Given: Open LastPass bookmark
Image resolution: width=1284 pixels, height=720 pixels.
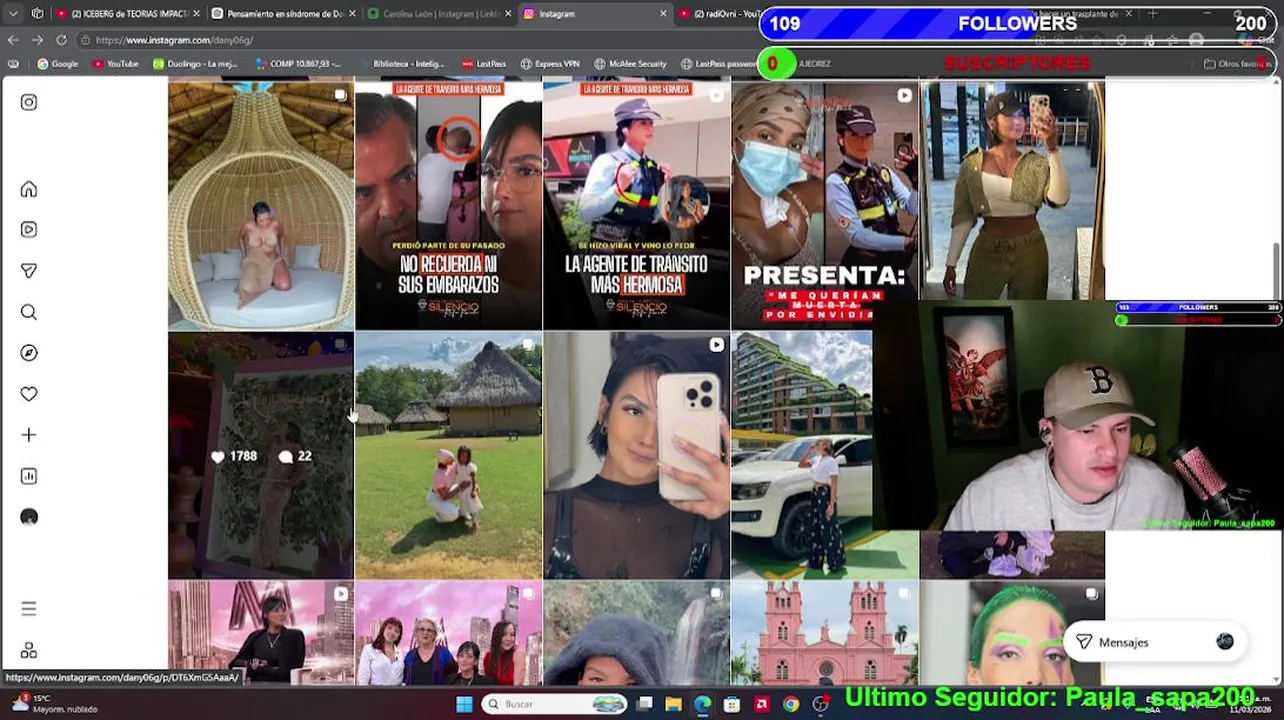Looking at the screenshot, I should coord(484,64).
